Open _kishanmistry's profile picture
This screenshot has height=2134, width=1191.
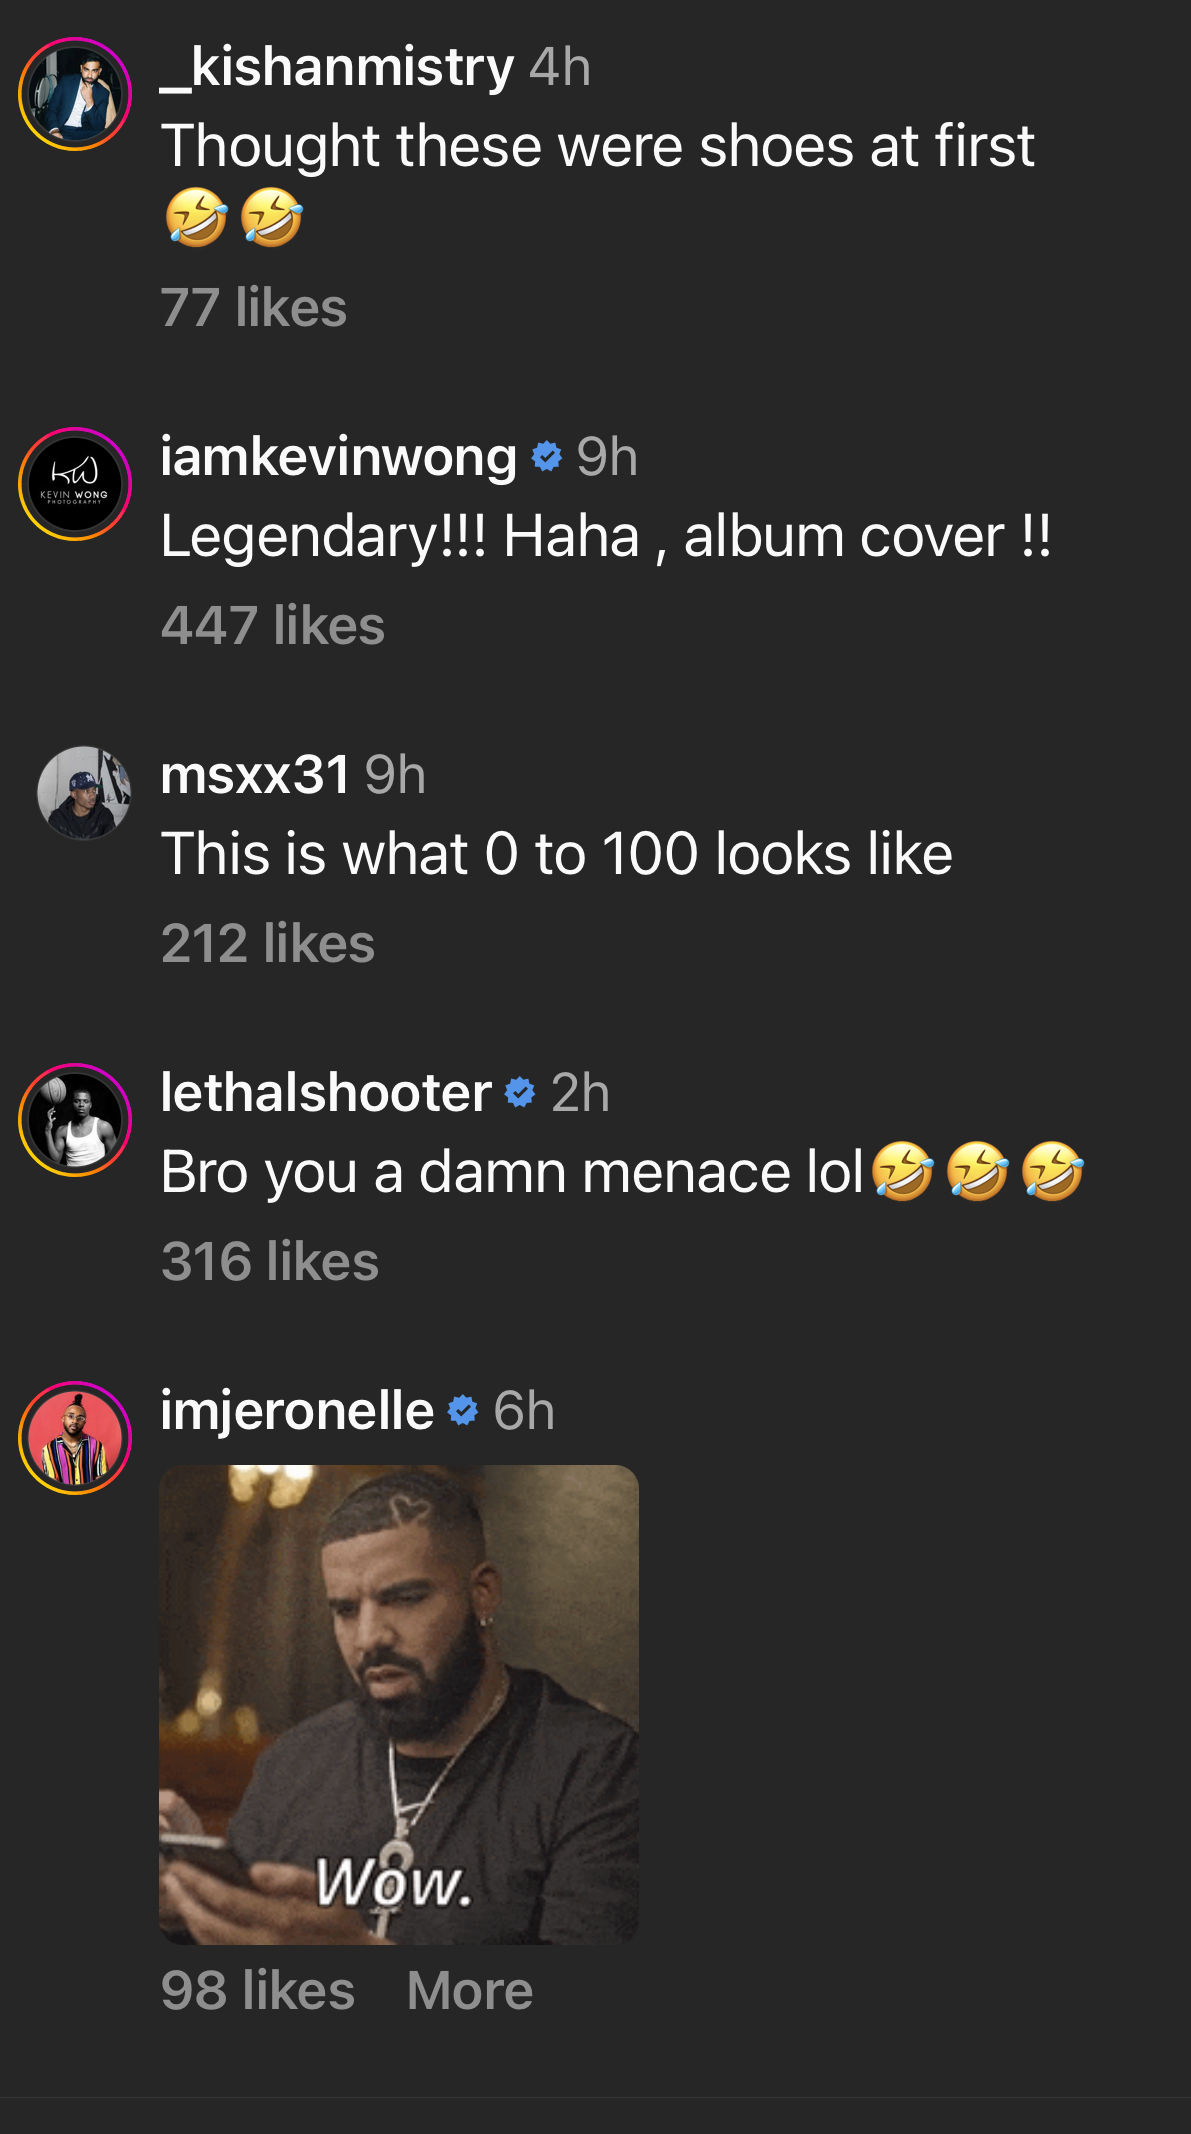click(75, 94)
